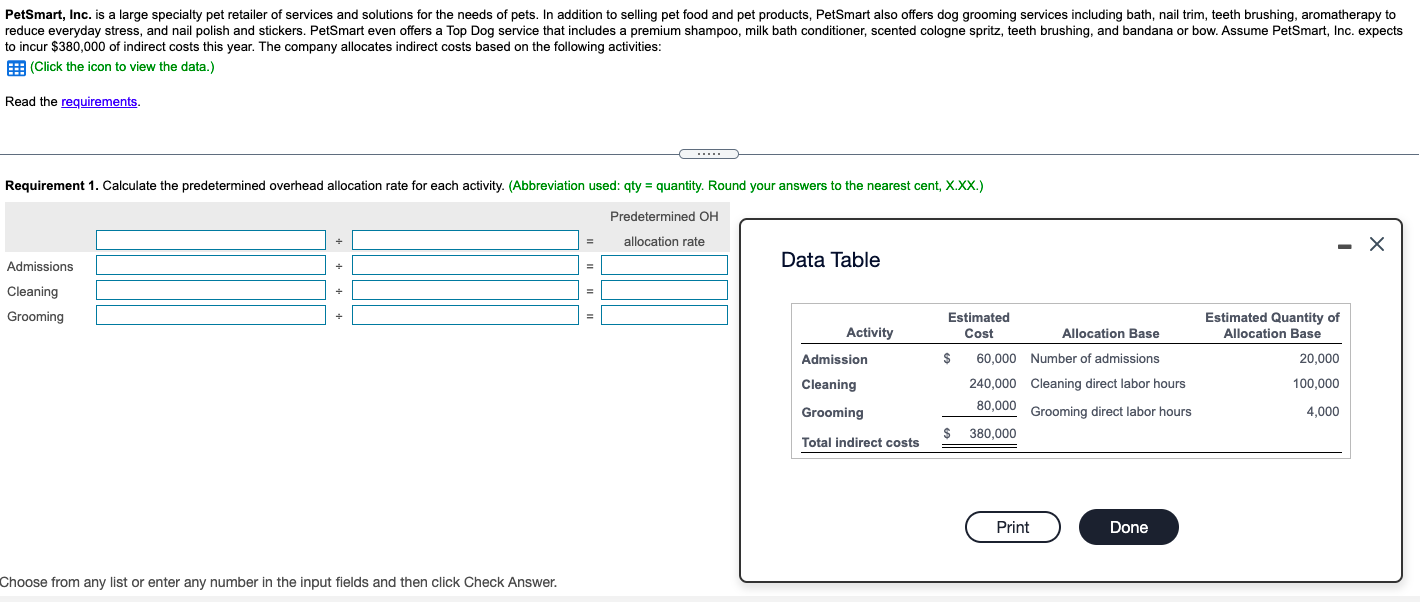Click the Cleaning allocation rate result field
This screenshot has width=1420, height=602.
(x=664, y=290)
